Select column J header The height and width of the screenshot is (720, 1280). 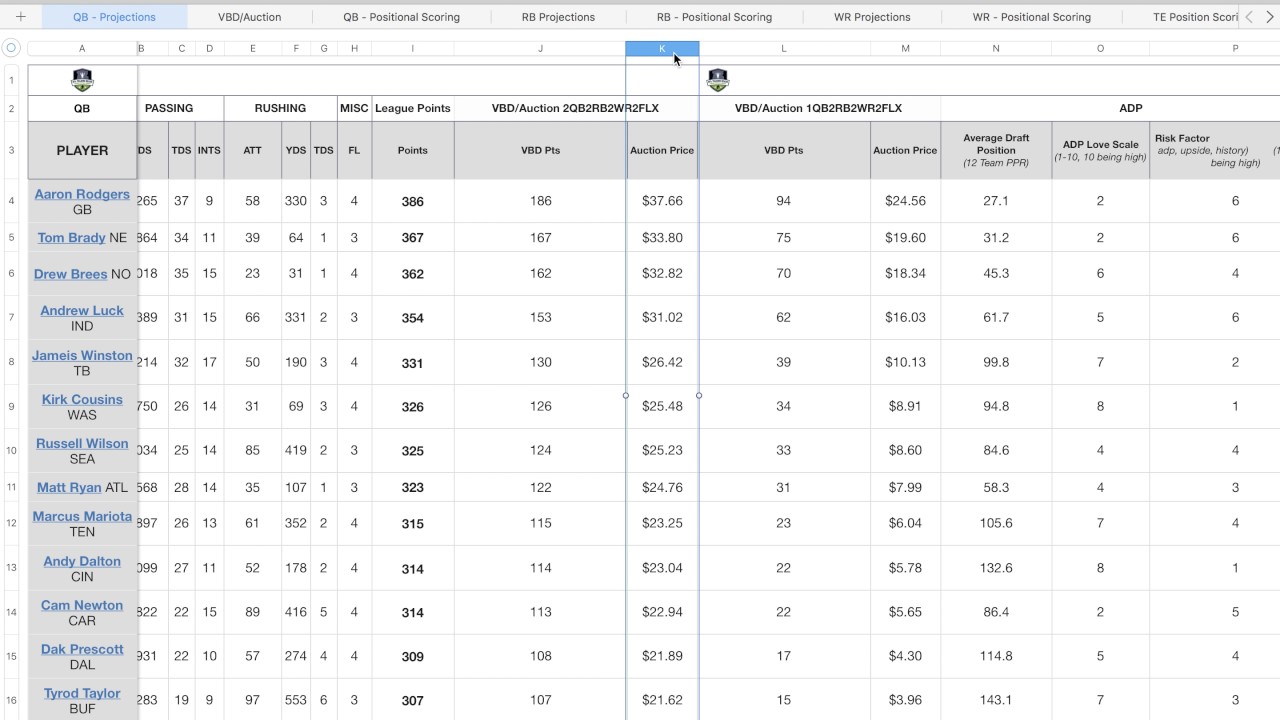pyautogui.click(x=540, y=48)
